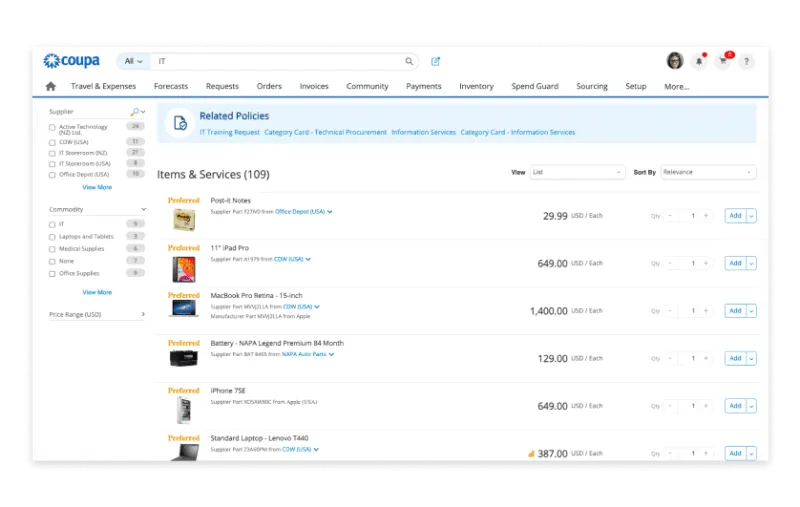Add Post-it Notes to cart
Image resolution: width=800 pixels, height=507 pixels.
pos(735,216)
